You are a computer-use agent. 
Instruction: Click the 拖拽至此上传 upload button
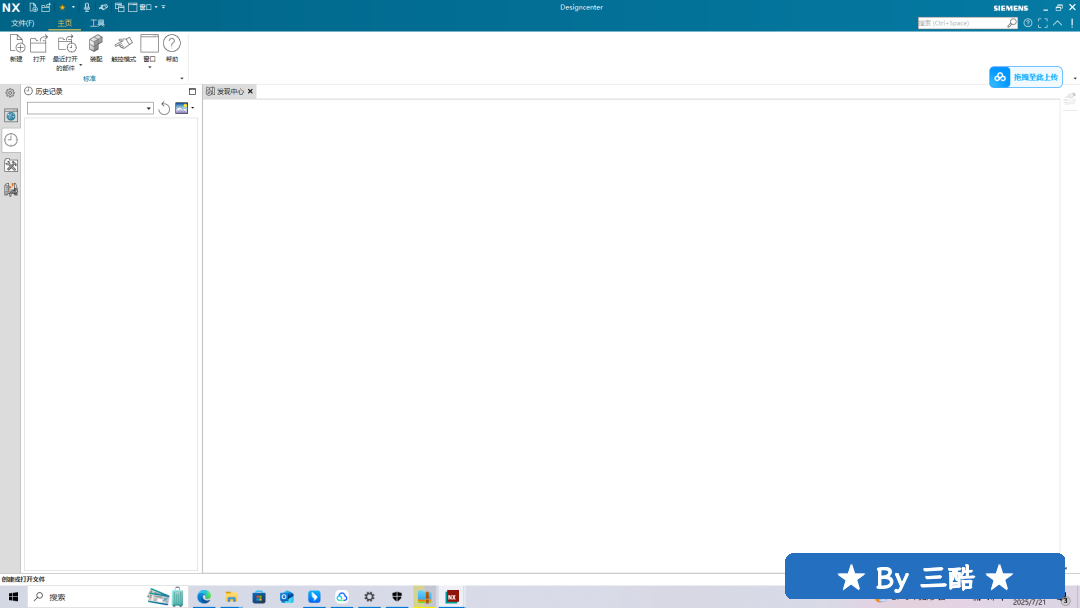pyautogui.click(x=1026, y=77)
